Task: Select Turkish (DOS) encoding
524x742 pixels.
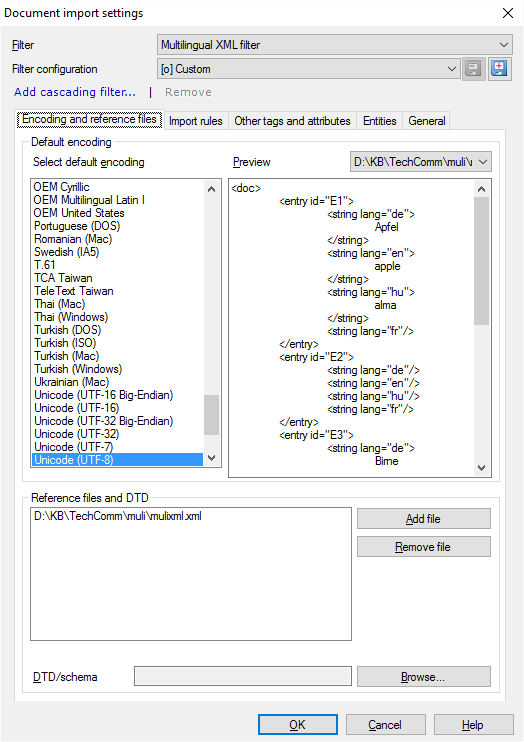Action: tap(117, 330)
